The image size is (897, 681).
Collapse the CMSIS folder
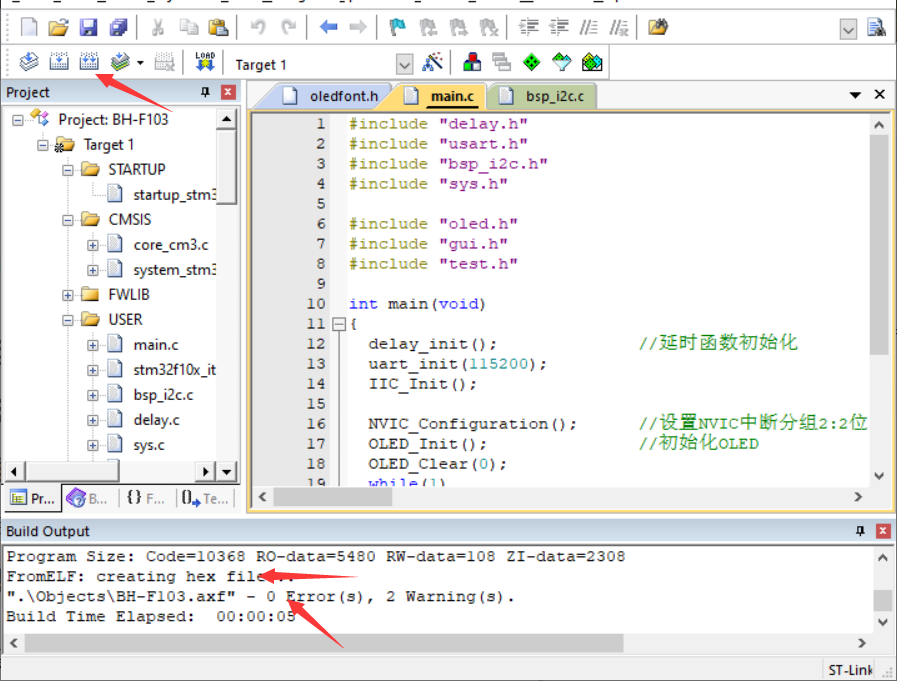68,220
